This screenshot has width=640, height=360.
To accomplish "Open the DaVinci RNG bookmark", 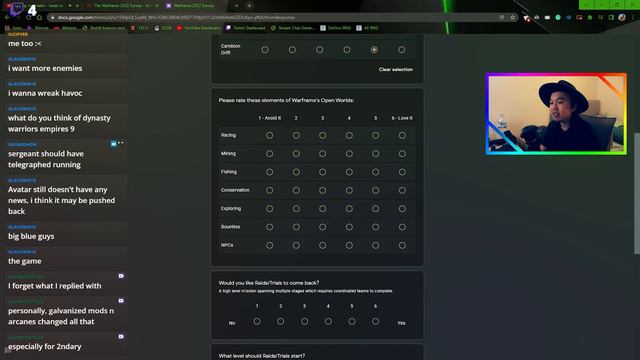I will 336,28.
